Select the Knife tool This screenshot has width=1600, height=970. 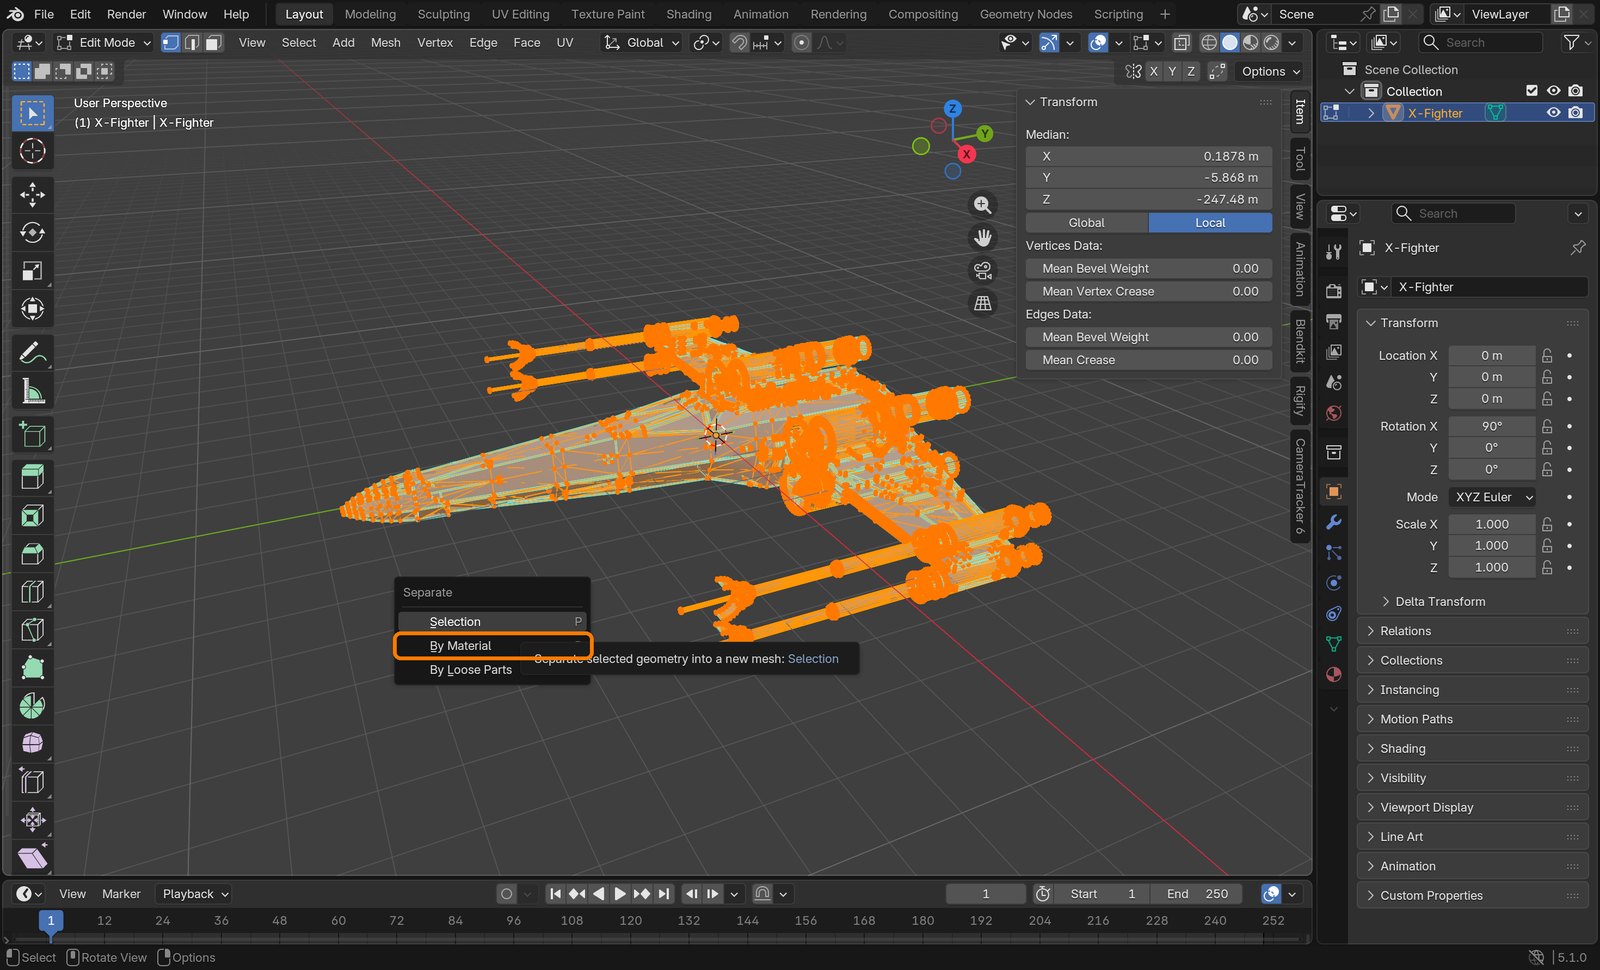tap(32, 629)
